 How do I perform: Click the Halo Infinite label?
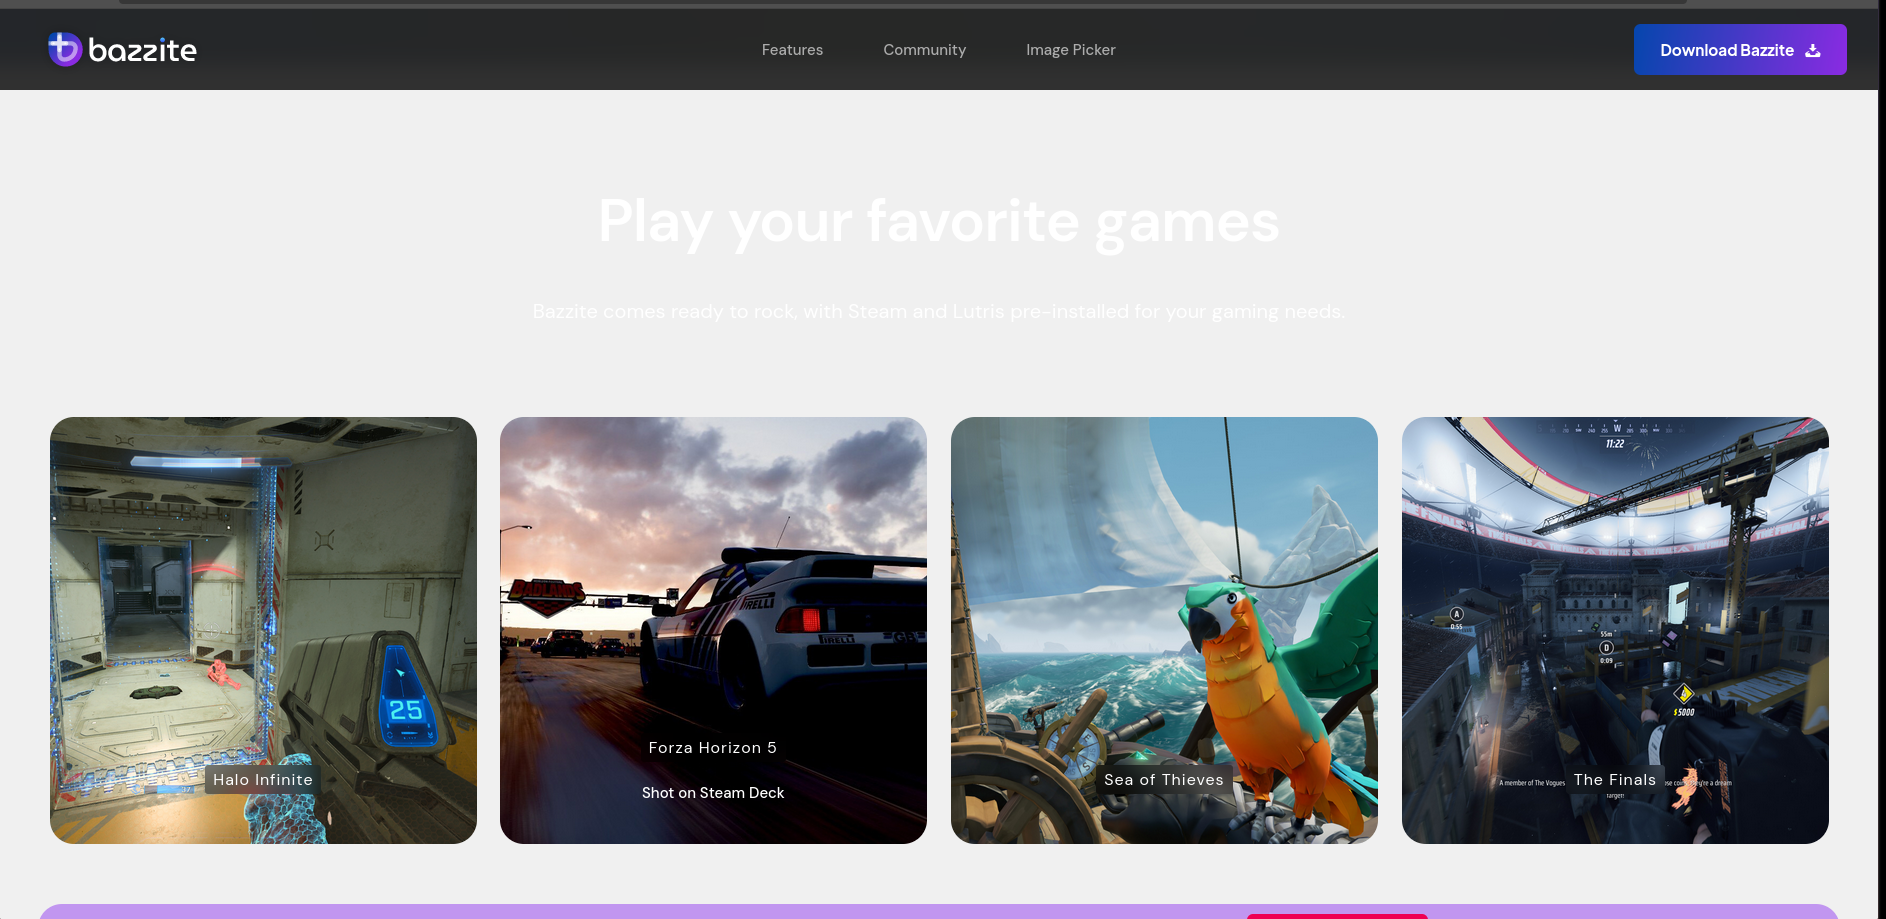263,780
